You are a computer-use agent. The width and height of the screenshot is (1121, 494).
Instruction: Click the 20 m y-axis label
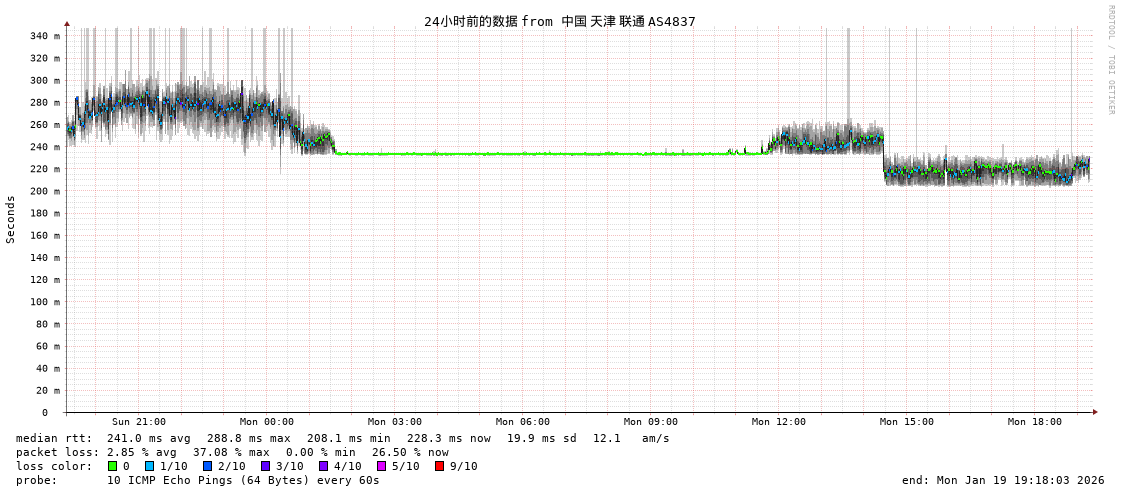[48, 390]
